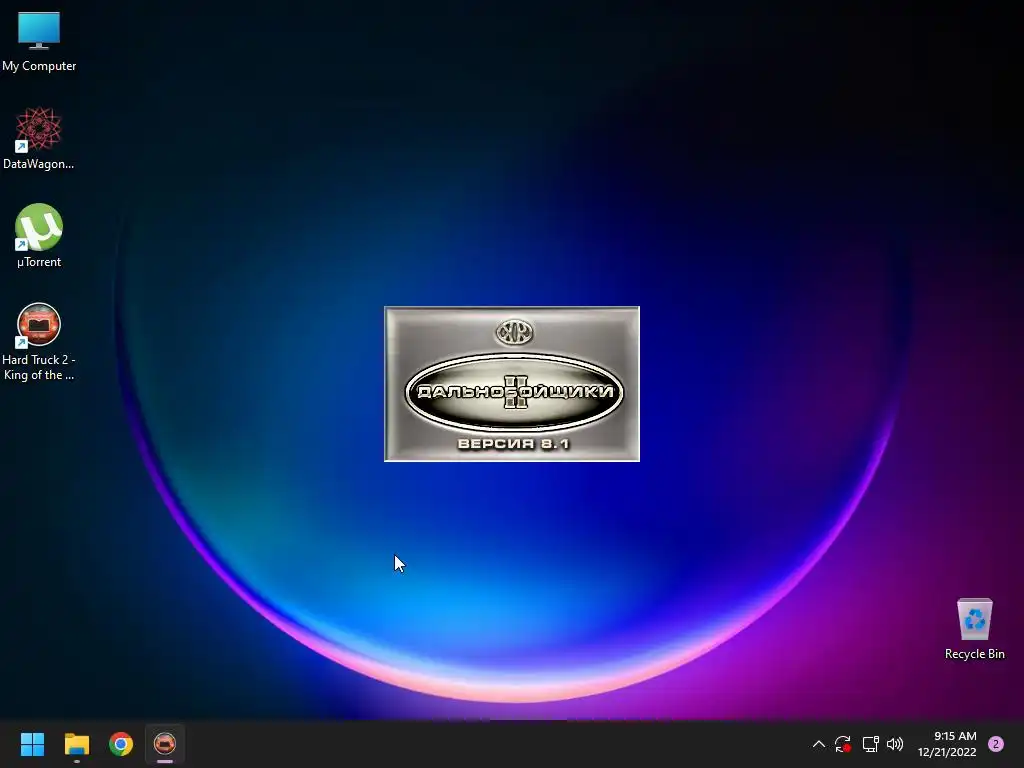Select the My Computer desktop icon
Image resolution: width=1024 pixels, height=768 pixels.
[39, 40]
